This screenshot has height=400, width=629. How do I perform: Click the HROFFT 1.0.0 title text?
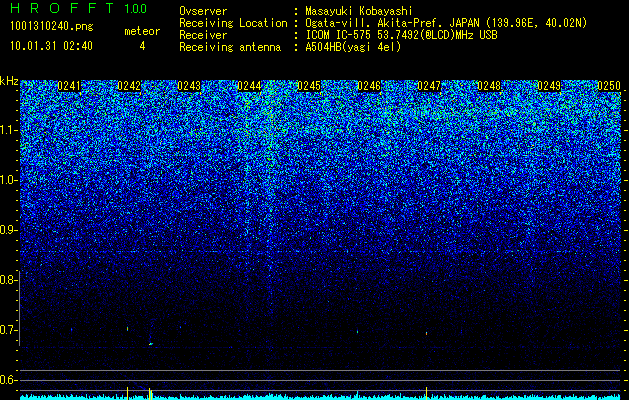pos(78,8)
